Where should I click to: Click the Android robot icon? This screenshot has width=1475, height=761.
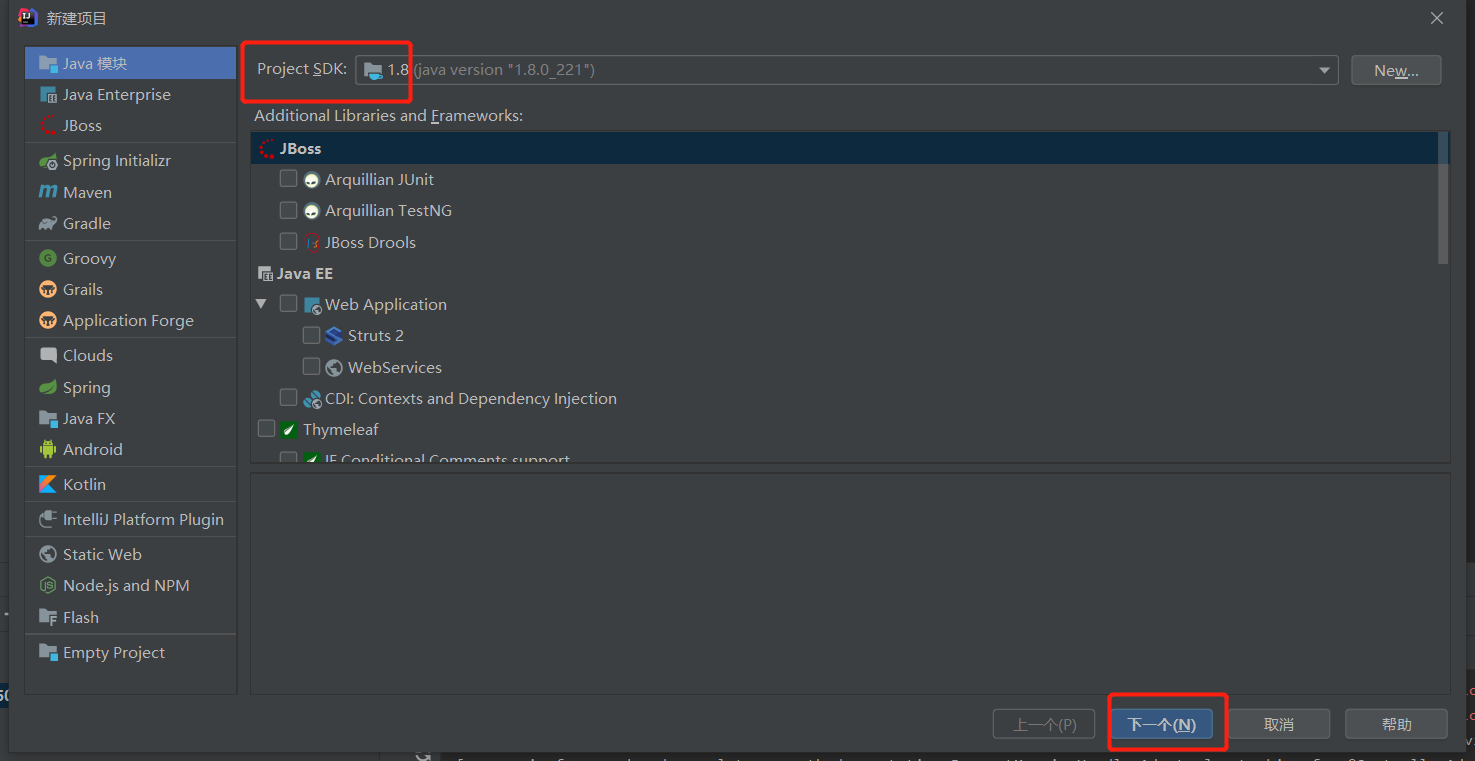pos(48,449)
